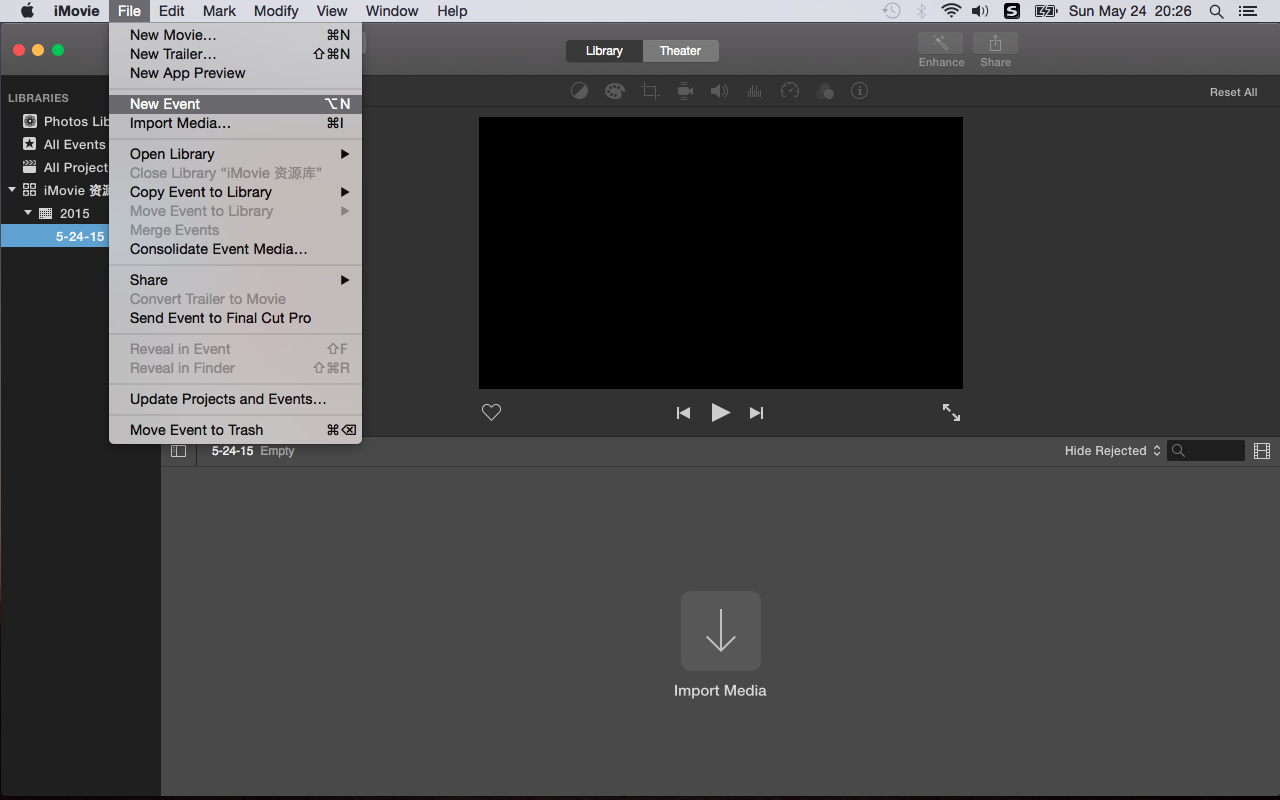
Task: Choose Send Event to Final Cut Pro
Action: tap(235, 318)
